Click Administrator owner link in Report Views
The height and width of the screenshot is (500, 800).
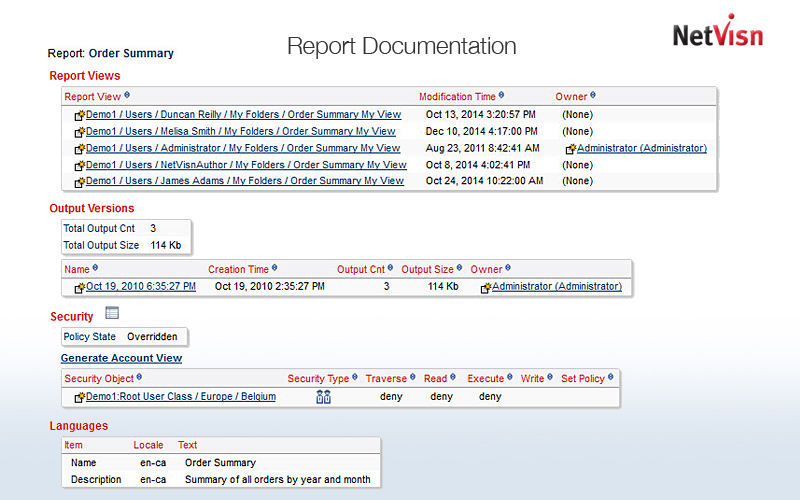pyautogui.click(x=641, y=148)
